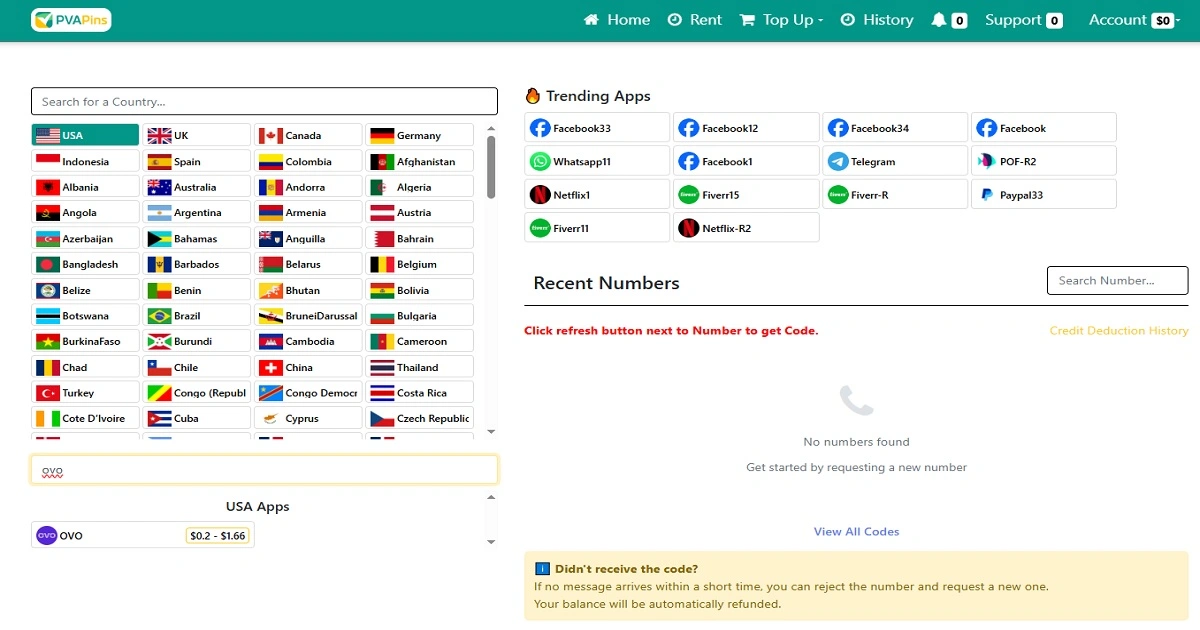The width and height of the screenshot is (1200, 630).
Task: Click the China flag icon
Action: click(x=270, y=367)
